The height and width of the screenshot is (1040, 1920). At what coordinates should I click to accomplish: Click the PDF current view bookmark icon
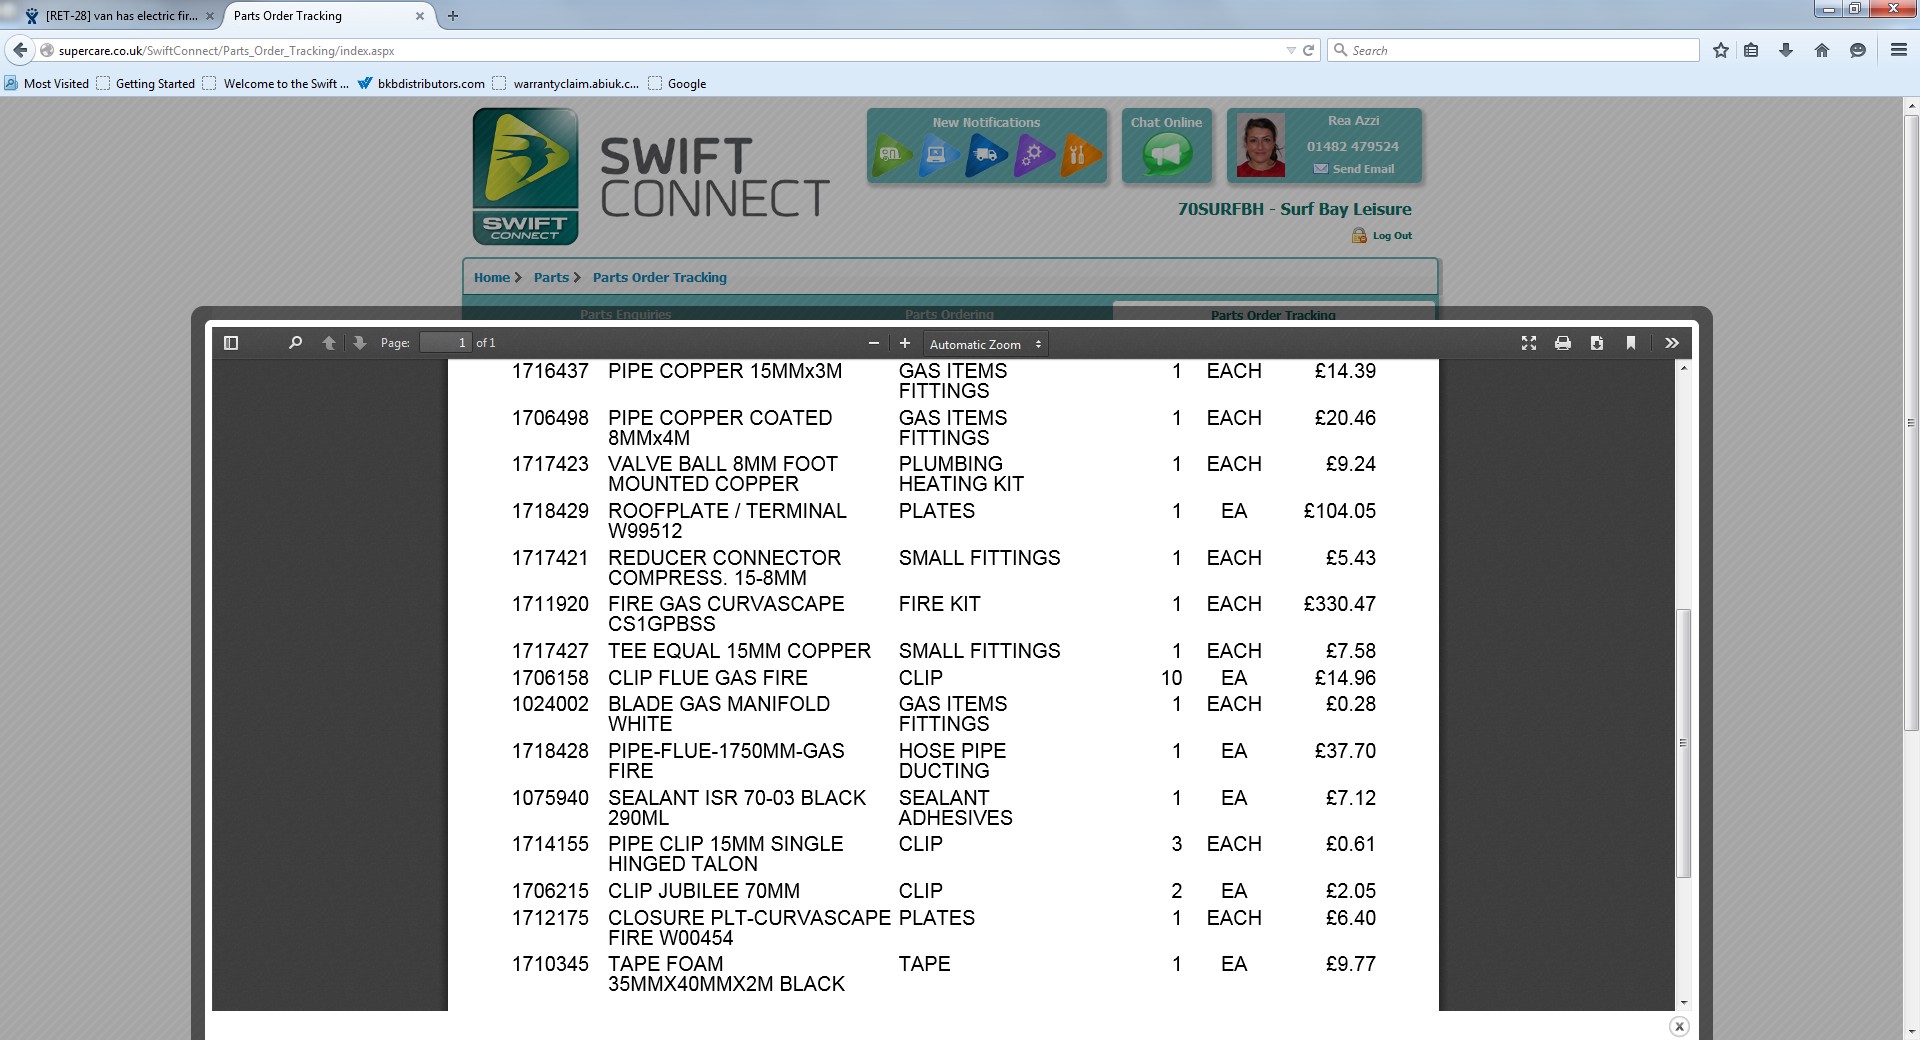pos(1631,343)
